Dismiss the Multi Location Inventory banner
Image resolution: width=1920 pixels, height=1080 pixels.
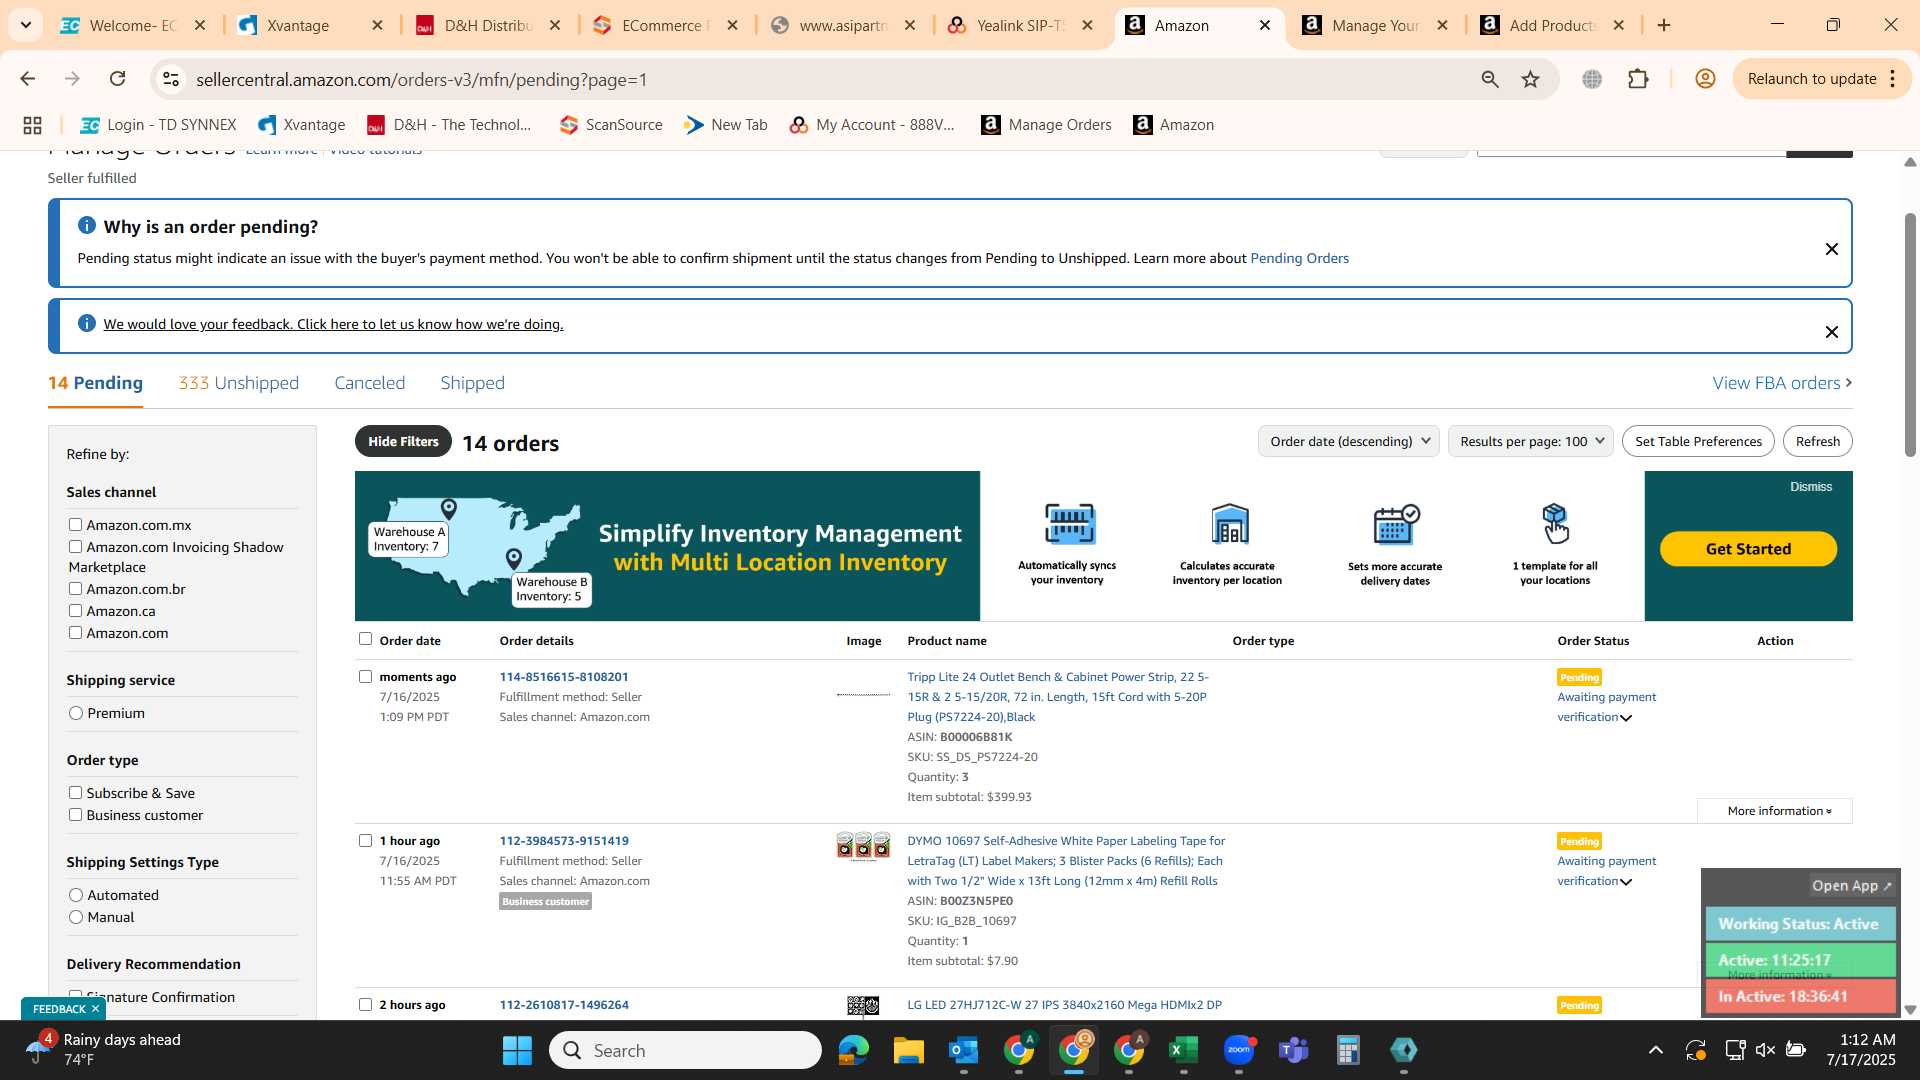1811,487
